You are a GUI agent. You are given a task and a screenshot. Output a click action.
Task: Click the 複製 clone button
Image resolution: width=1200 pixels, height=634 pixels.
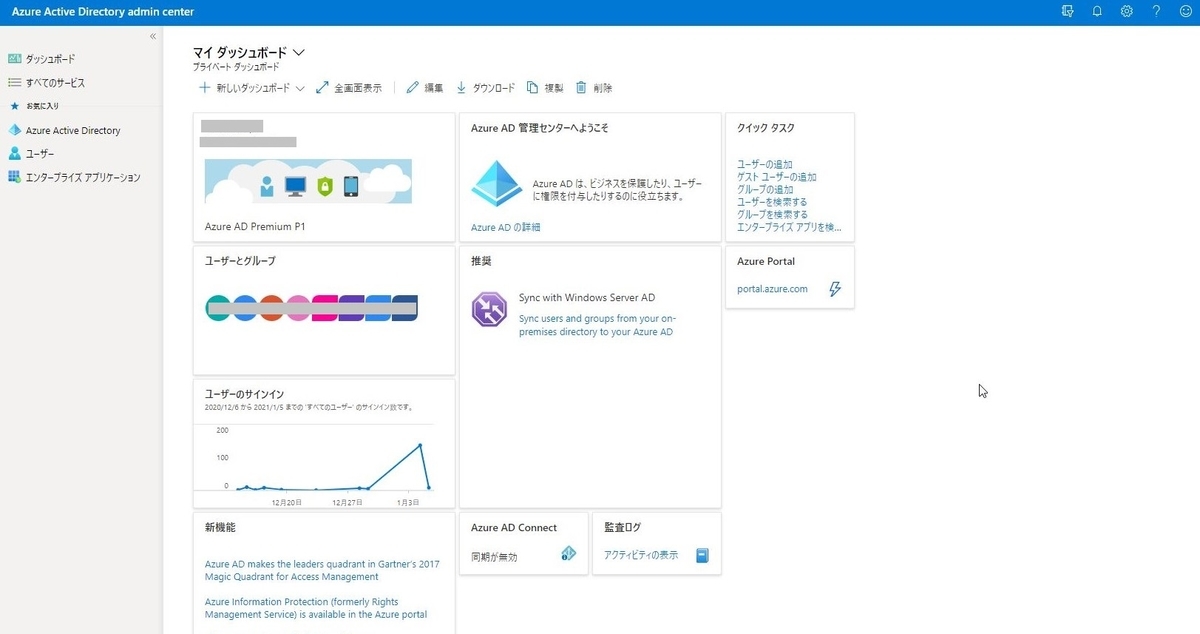545,88
